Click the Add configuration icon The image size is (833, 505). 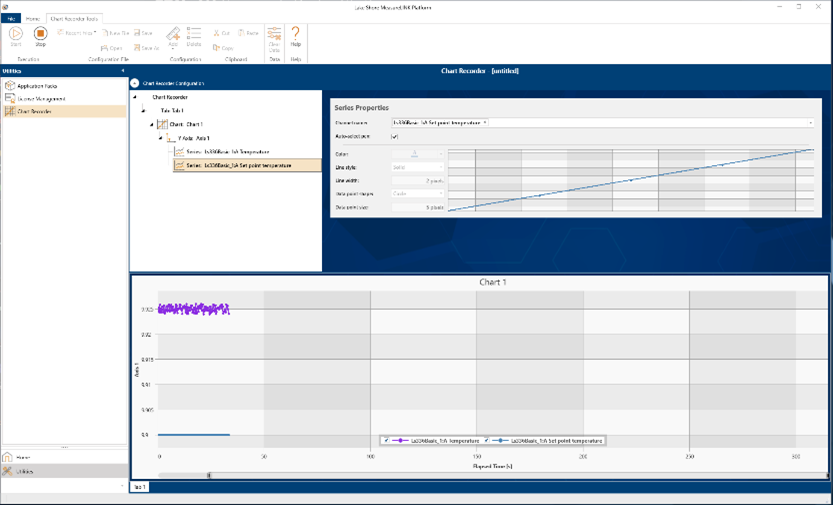(173, 37)
